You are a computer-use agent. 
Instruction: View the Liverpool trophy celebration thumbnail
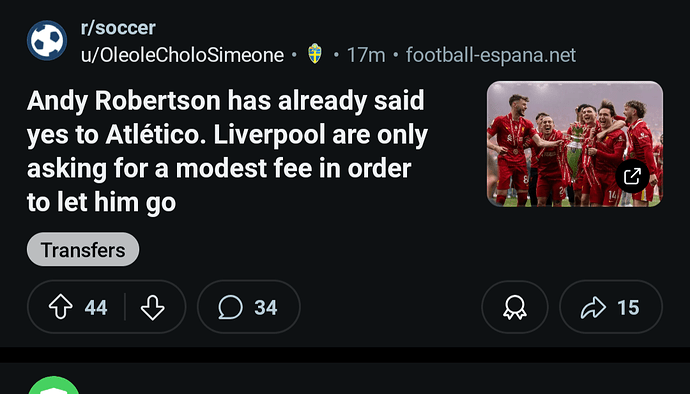[575, 144]
